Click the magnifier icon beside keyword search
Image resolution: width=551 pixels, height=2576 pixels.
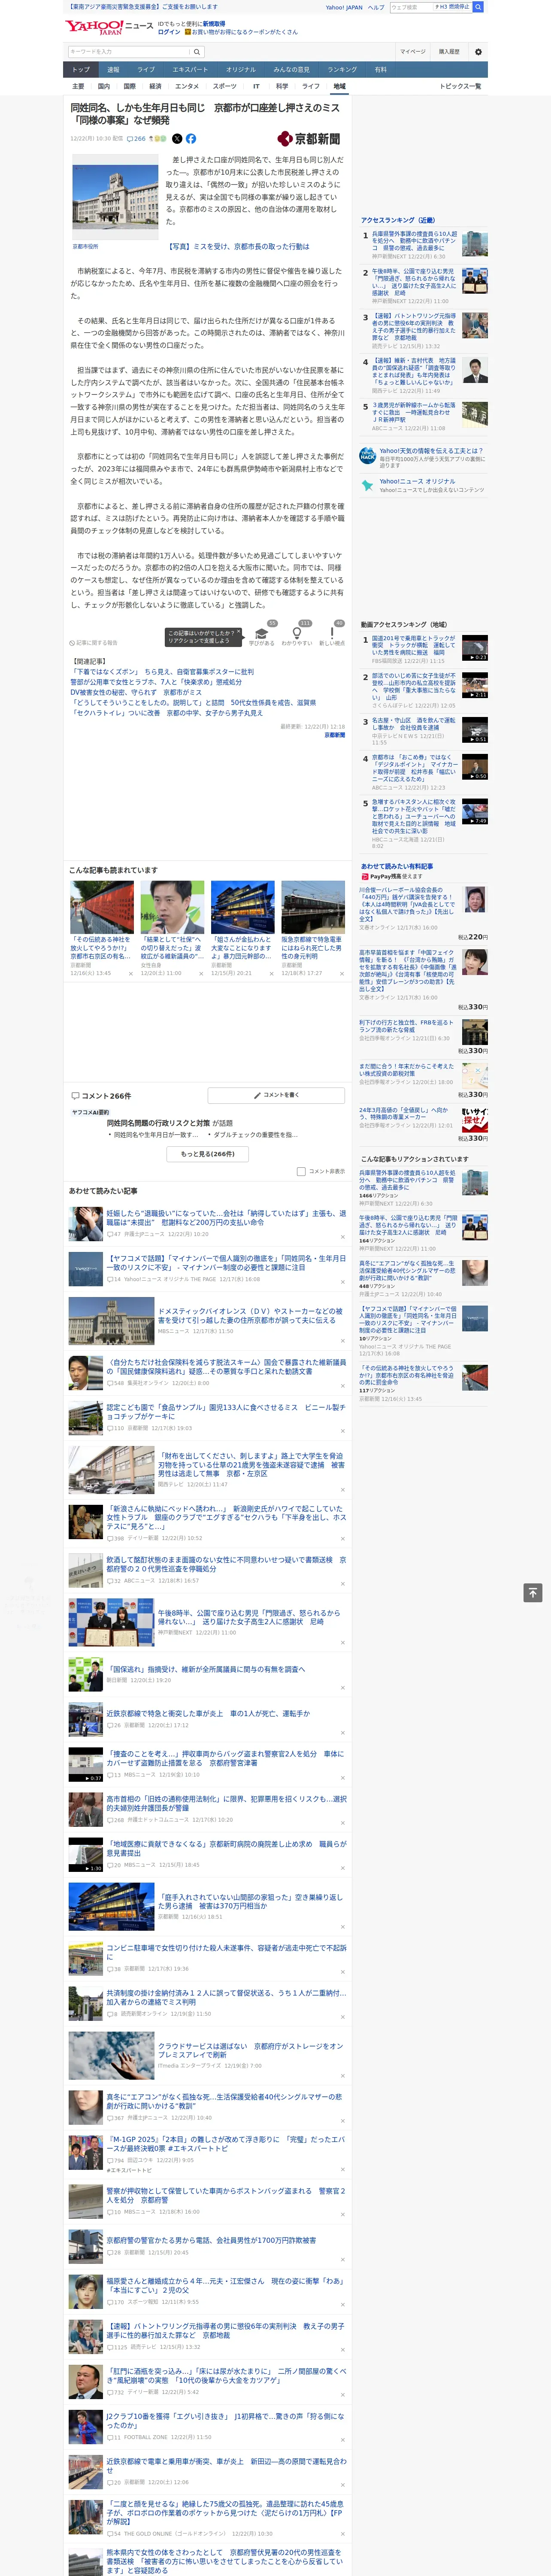(x=196, y=52)
